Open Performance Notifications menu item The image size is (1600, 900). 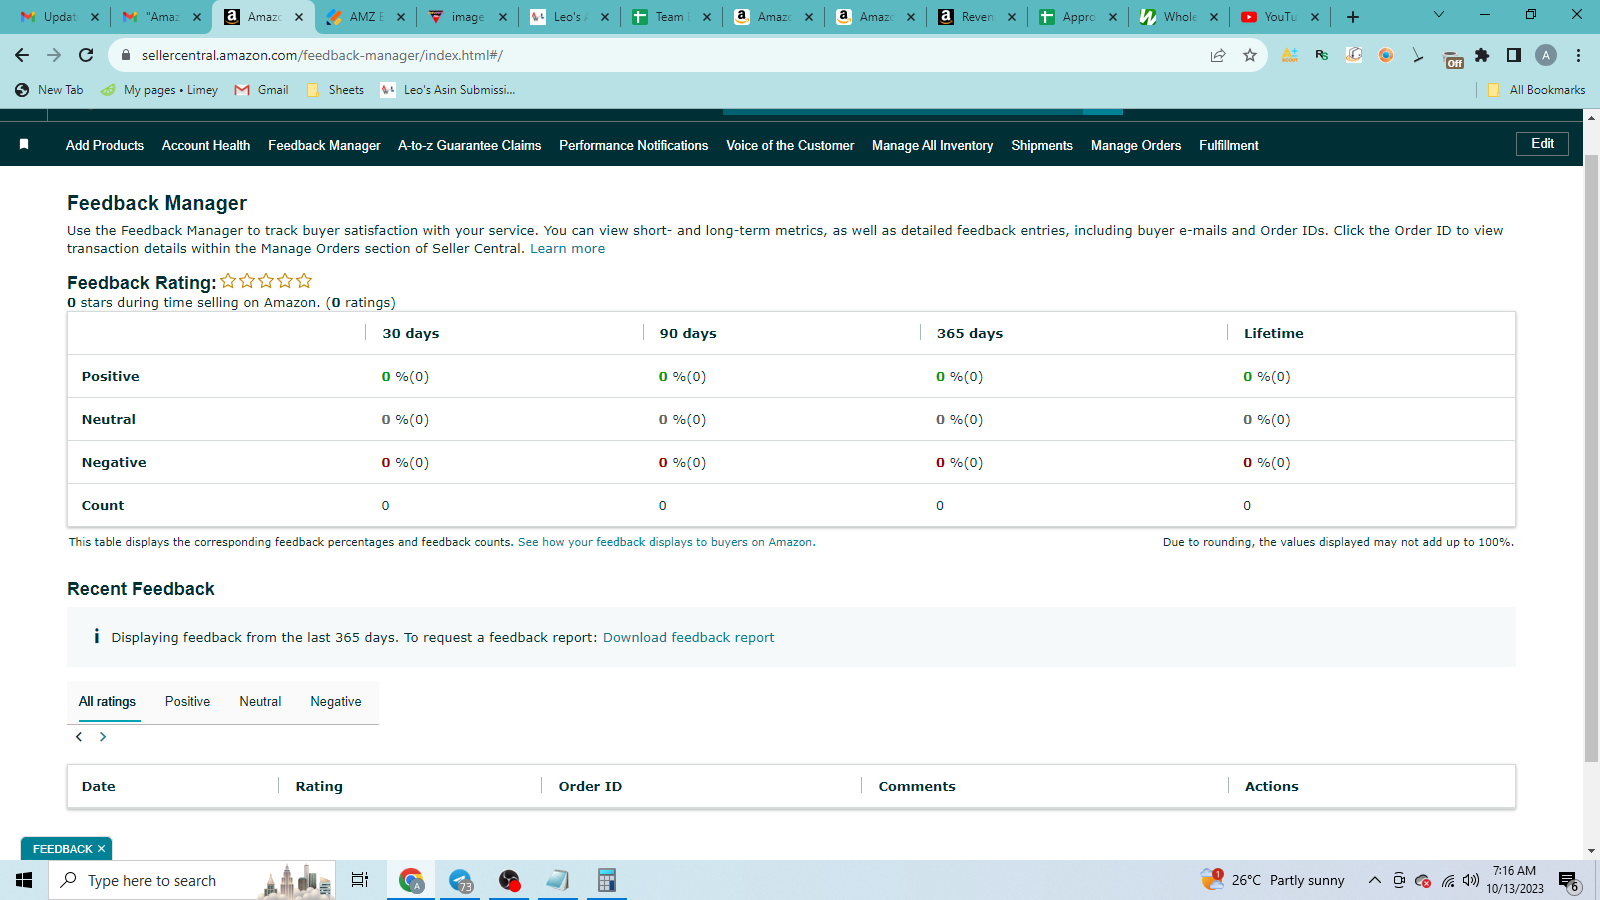(634, 145)
